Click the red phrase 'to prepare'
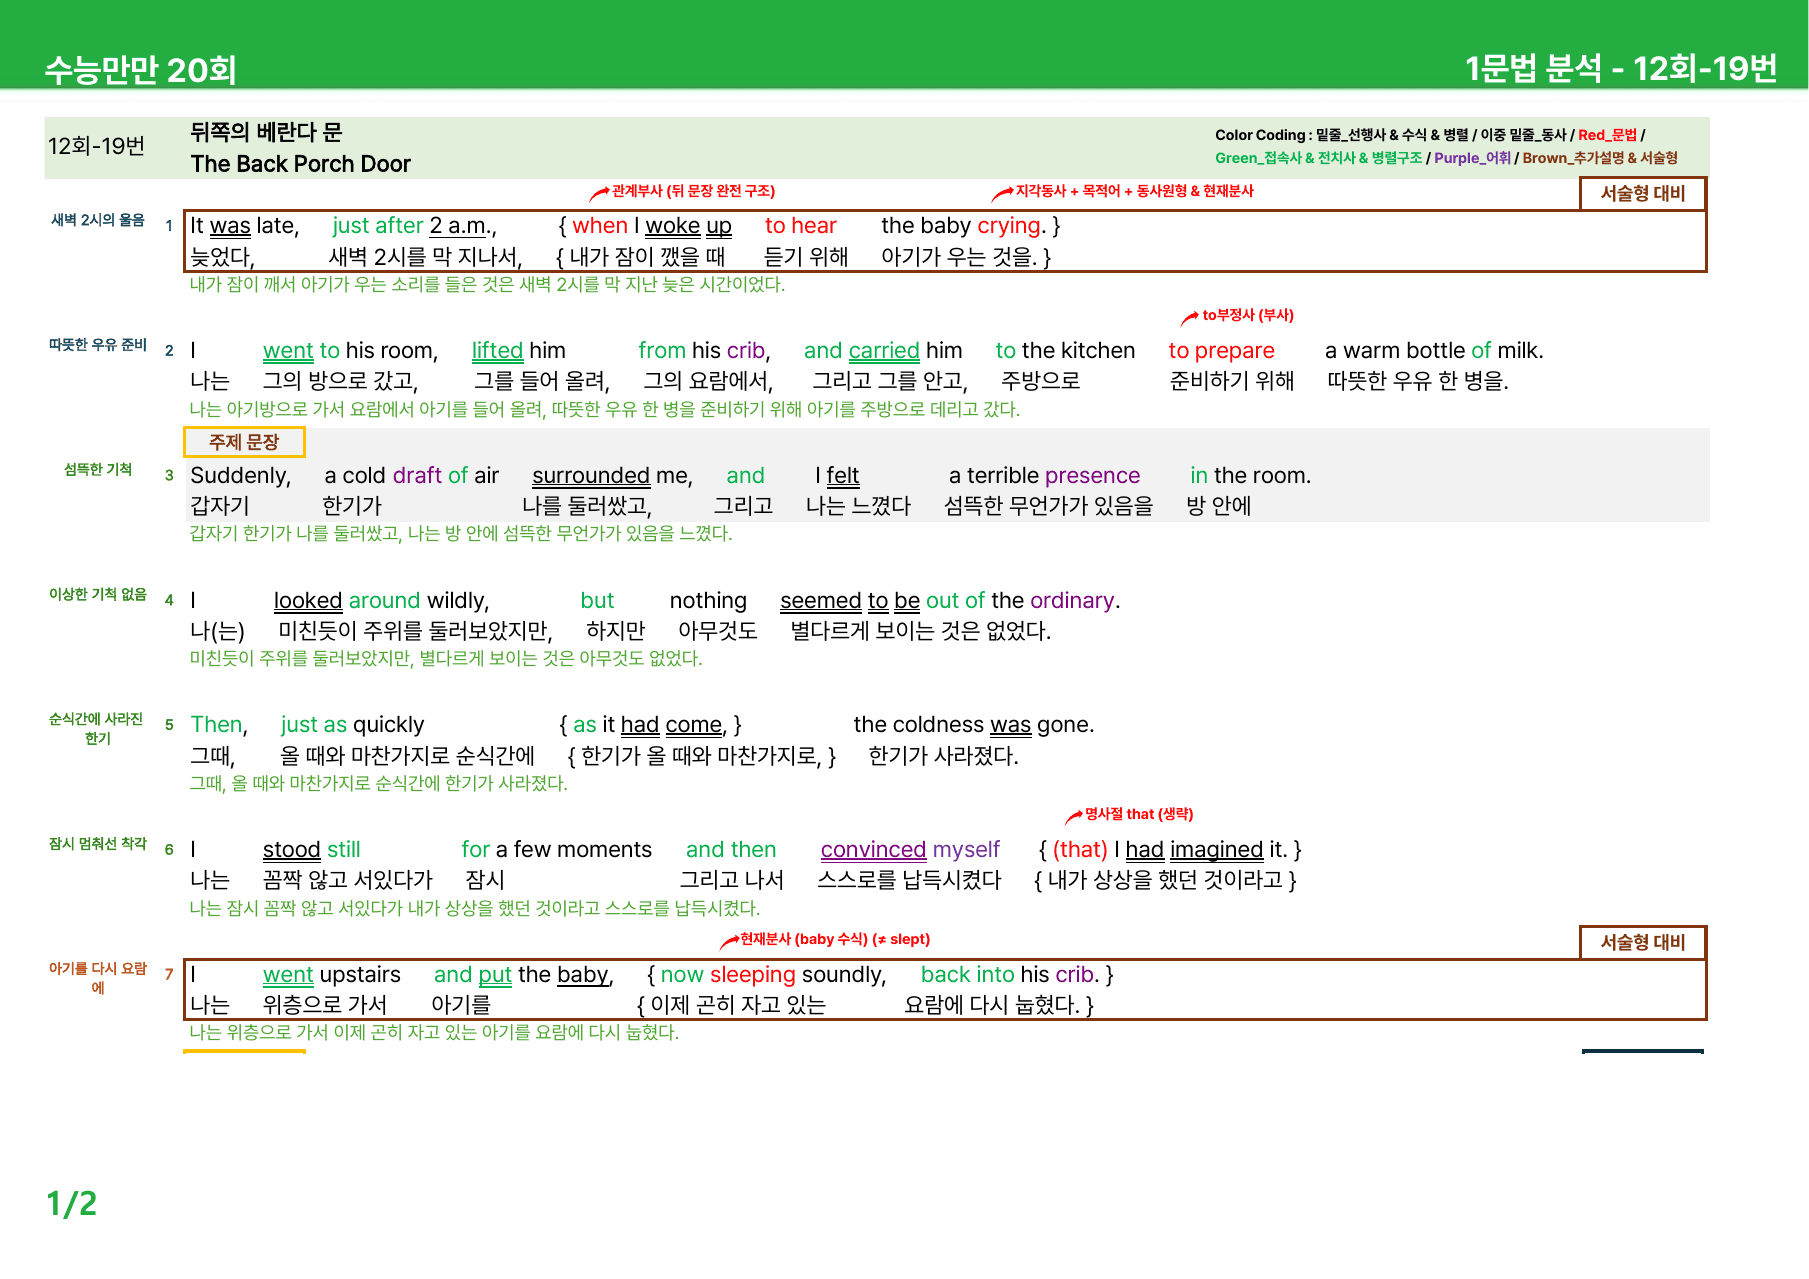 coord(1221,351)
